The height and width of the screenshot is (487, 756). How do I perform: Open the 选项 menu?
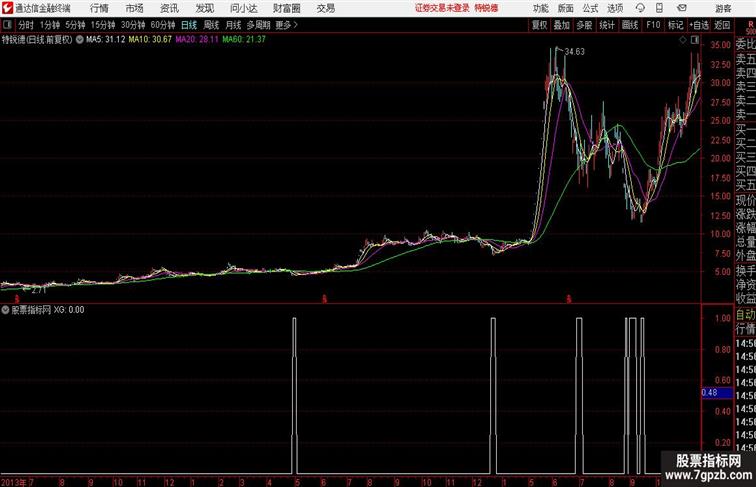[x=615, y=8]
